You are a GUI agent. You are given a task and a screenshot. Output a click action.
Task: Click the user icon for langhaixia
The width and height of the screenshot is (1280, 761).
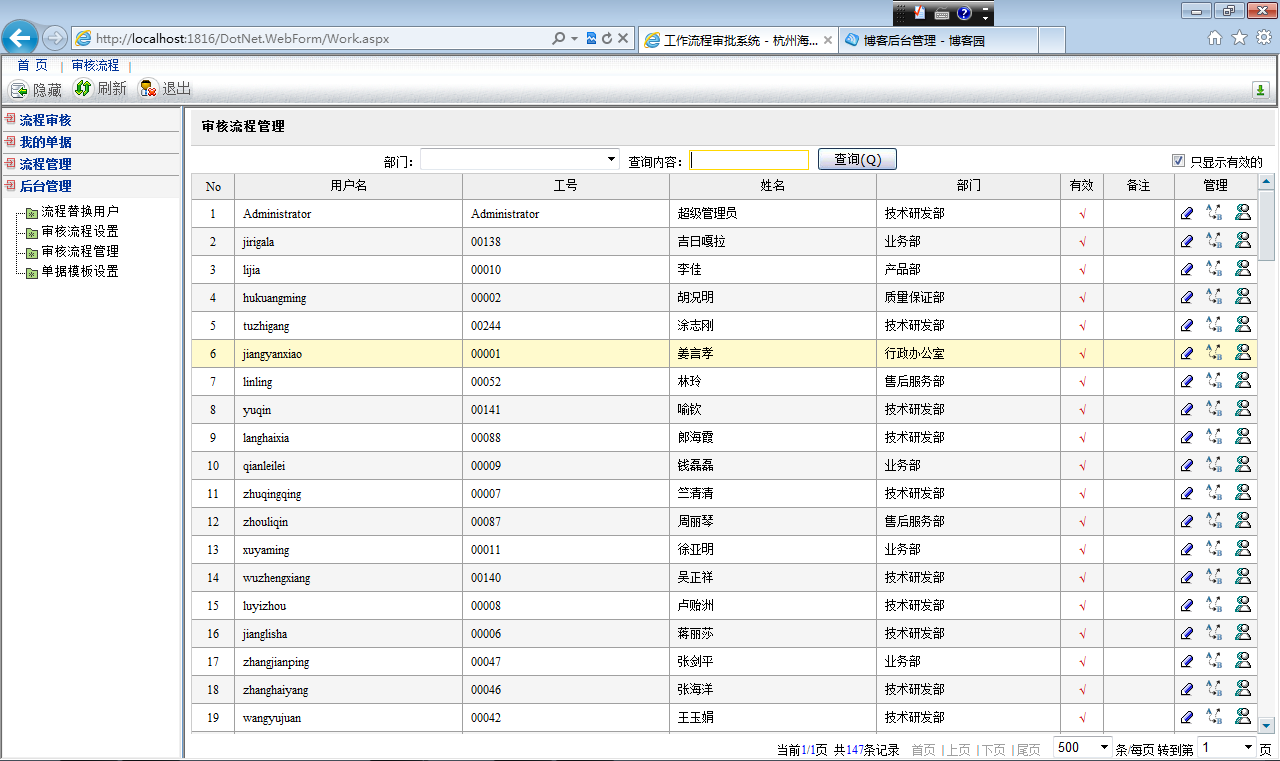pos(1243,436)
